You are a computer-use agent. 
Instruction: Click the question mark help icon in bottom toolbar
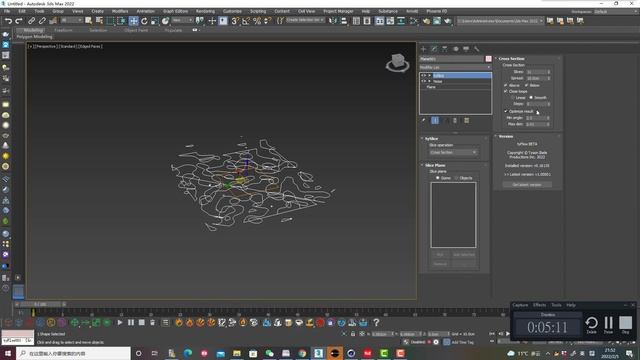[x=376, y=323]
